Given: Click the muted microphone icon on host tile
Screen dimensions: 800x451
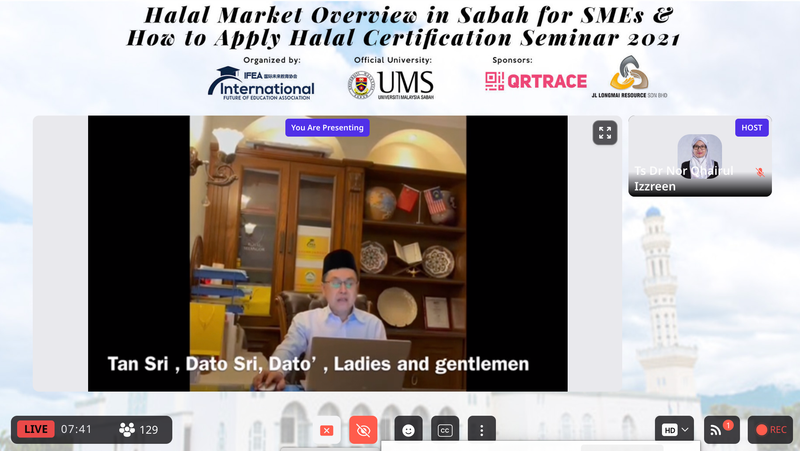Looking at the screenshot, I should click(760, 172).
